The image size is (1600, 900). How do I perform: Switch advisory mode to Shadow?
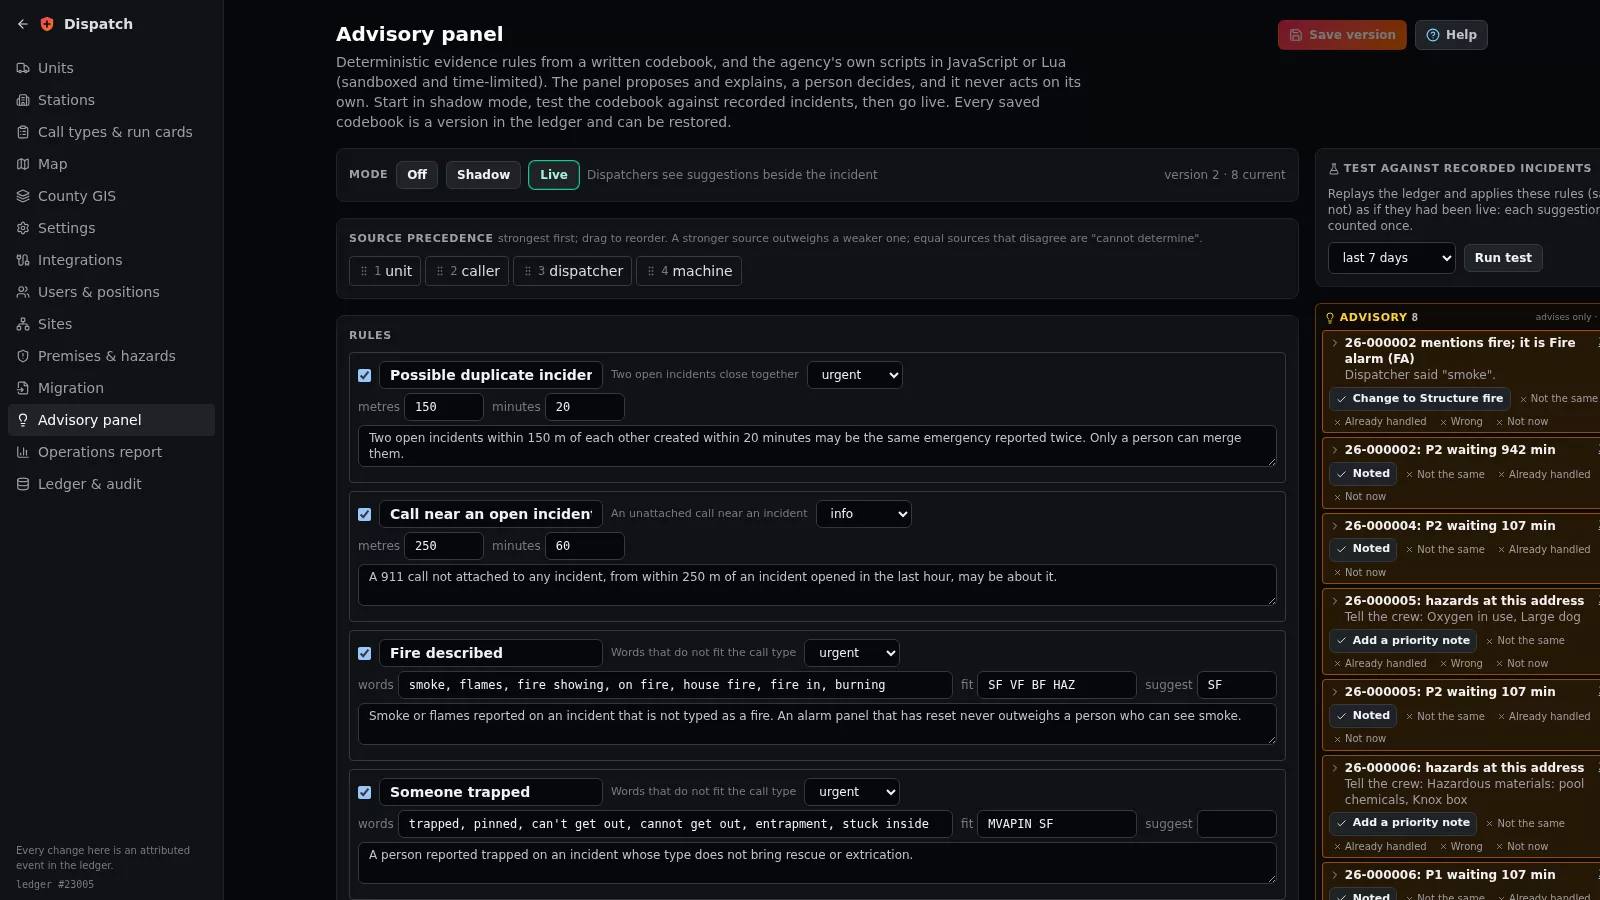tap(483, 175)
